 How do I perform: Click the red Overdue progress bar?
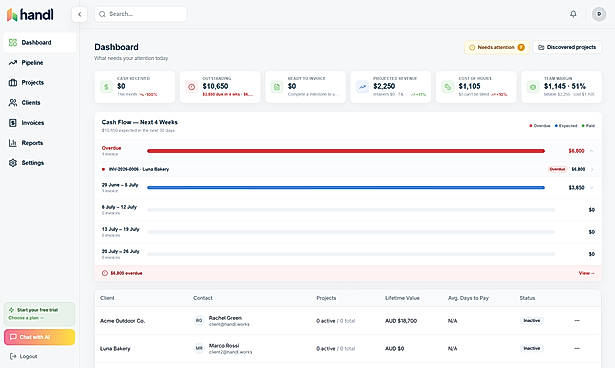346,151
